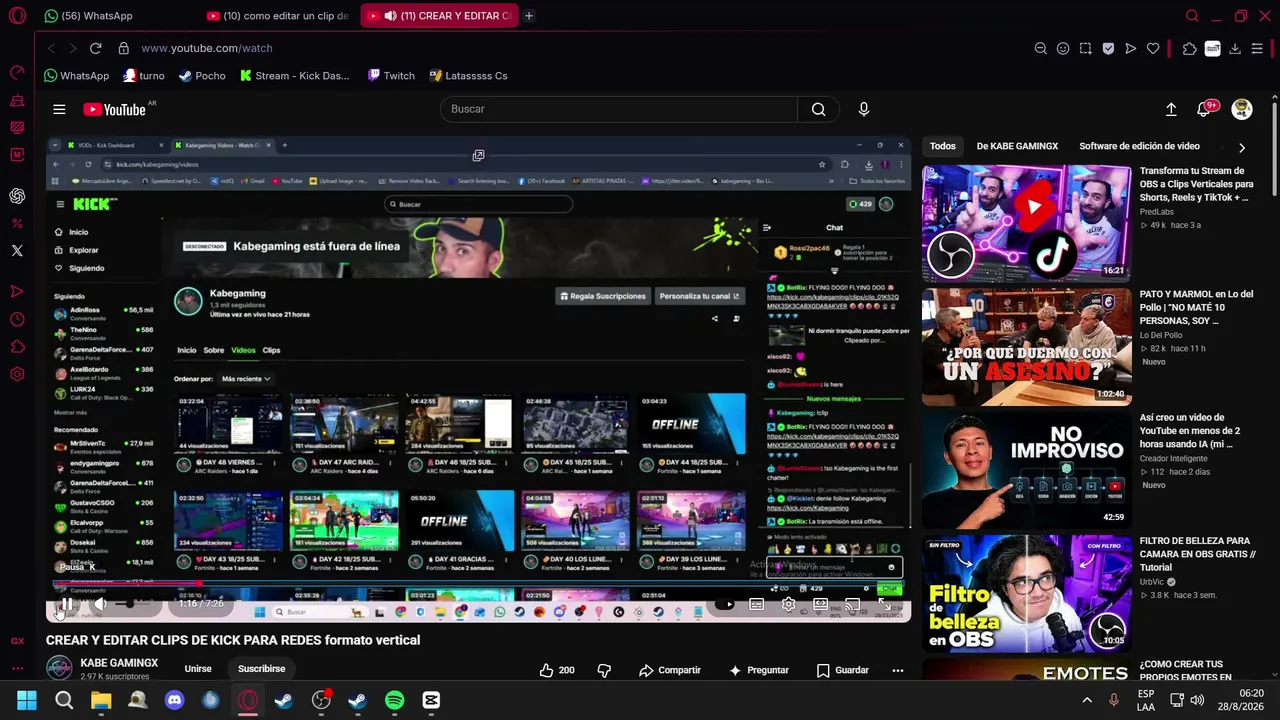Select Software de edición de video chip
Viewport: 1280px width, 720px height.
[x=1139, y=146]
